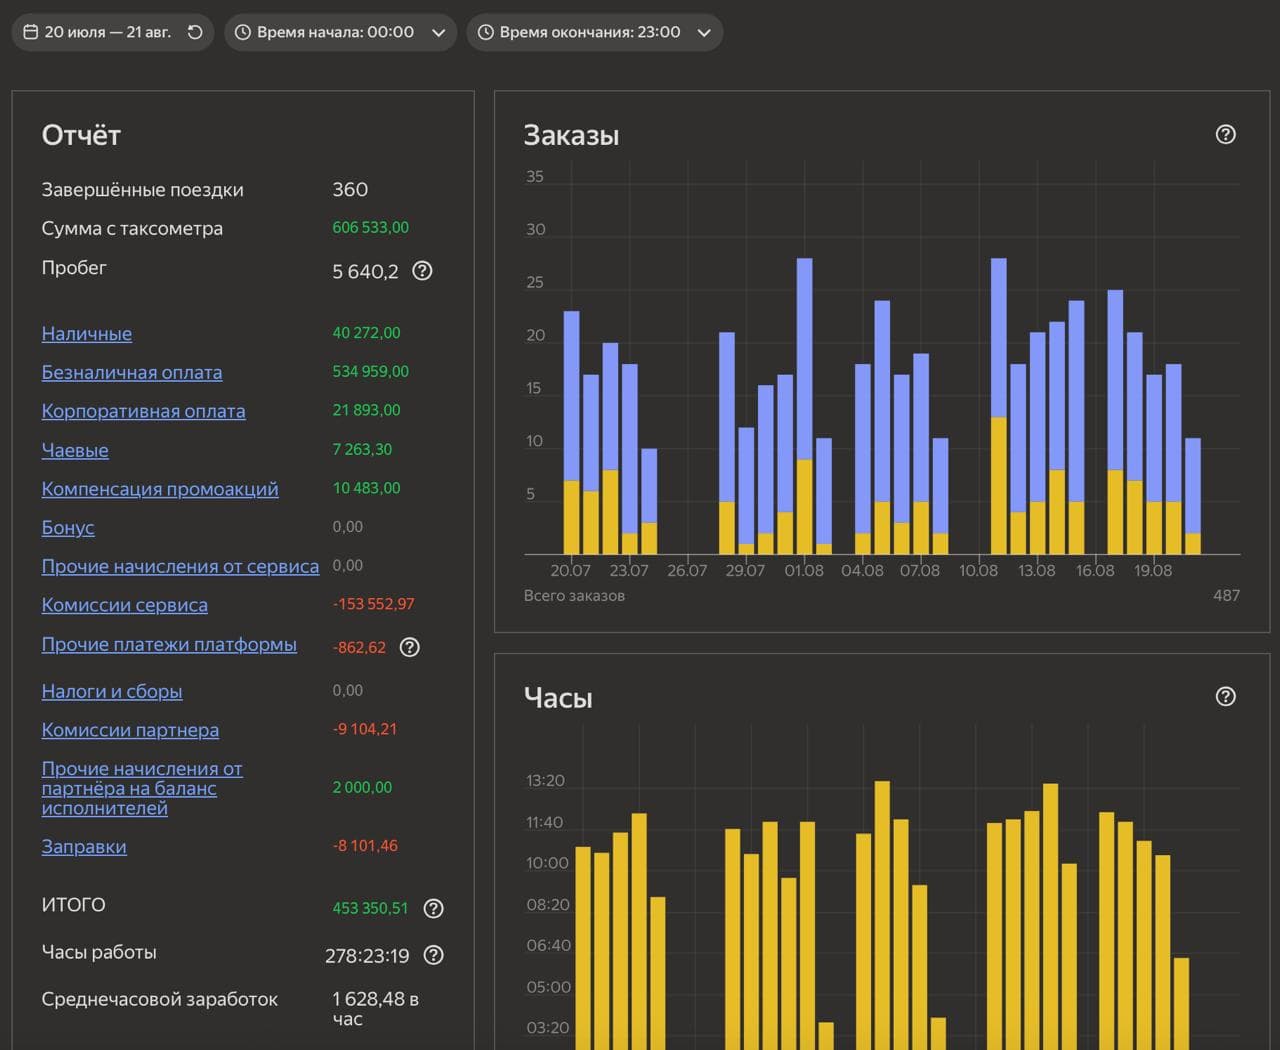Click the Заправки amount -8 101,46
The image size is (1280, 1050).
pyautogui.click(x=365, y=846)
